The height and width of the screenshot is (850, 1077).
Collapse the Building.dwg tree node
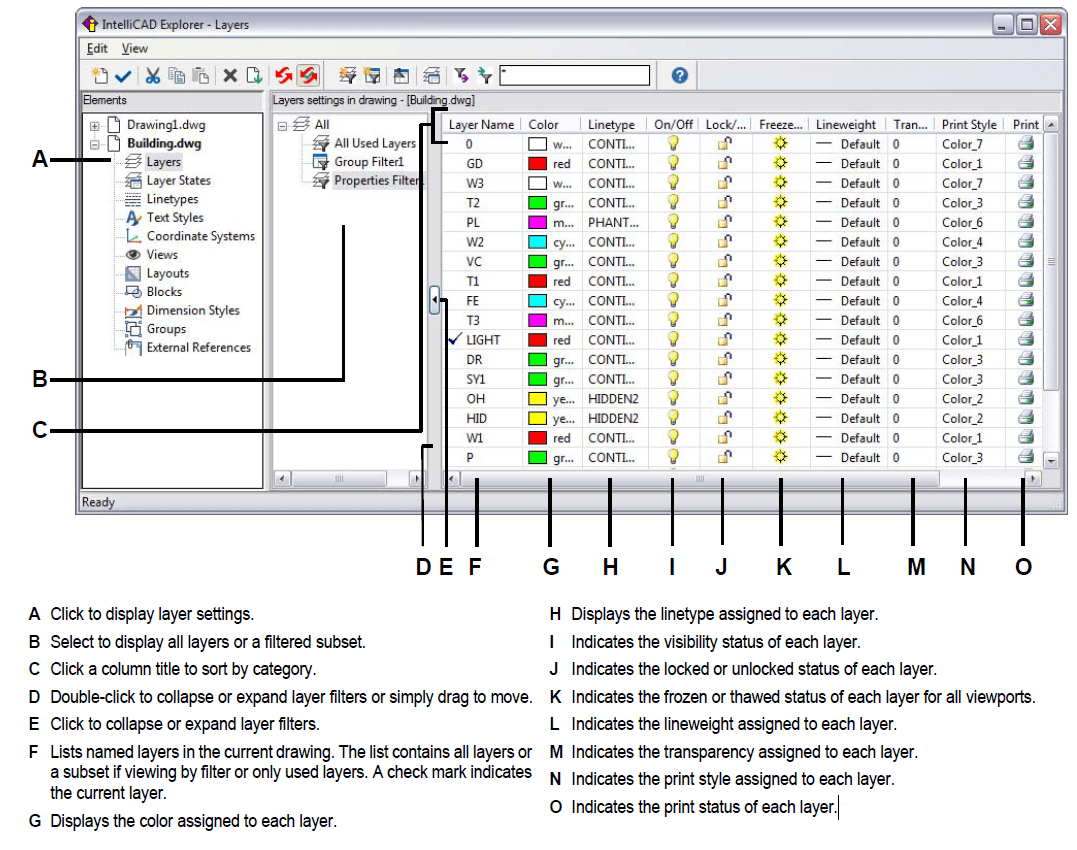point(95,144)
